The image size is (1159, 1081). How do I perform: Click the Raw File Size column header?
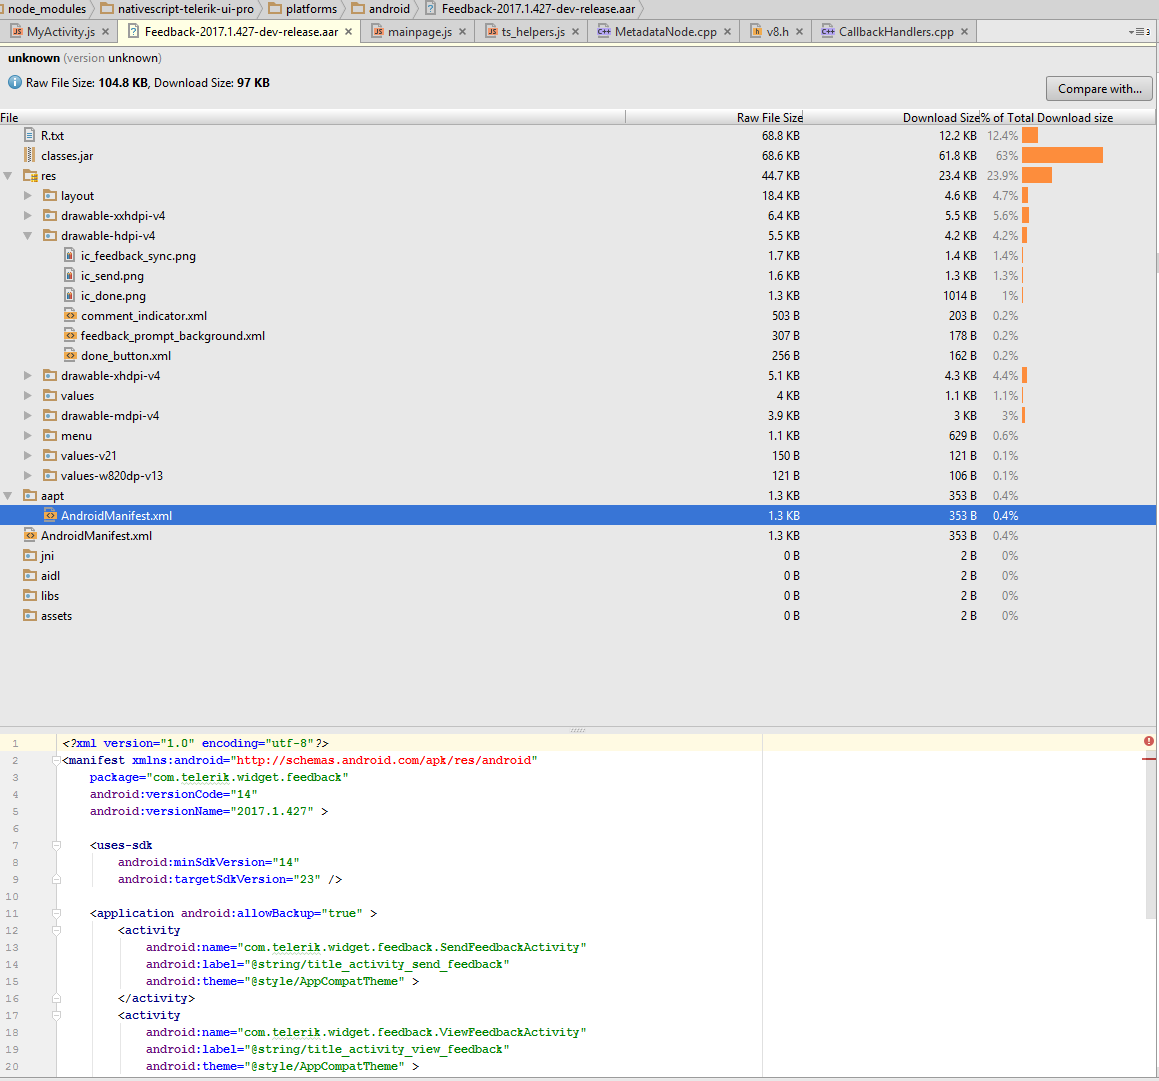pos(715,117)
